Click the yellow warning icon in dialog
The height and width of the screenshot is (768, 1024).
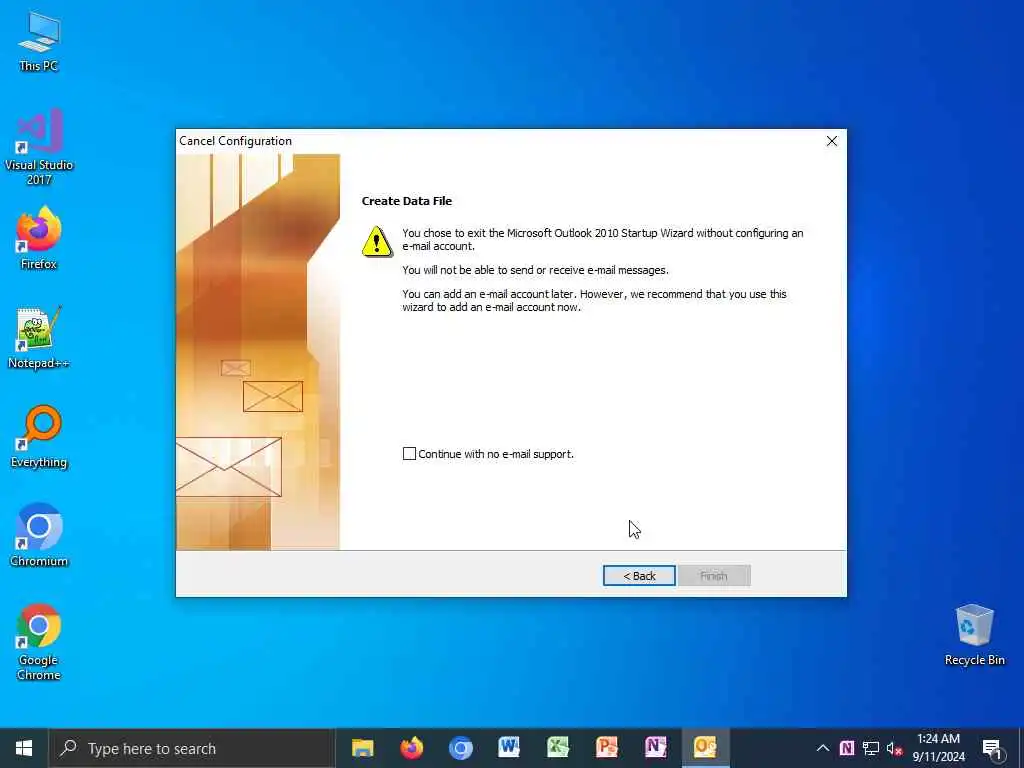pos(377,242)
